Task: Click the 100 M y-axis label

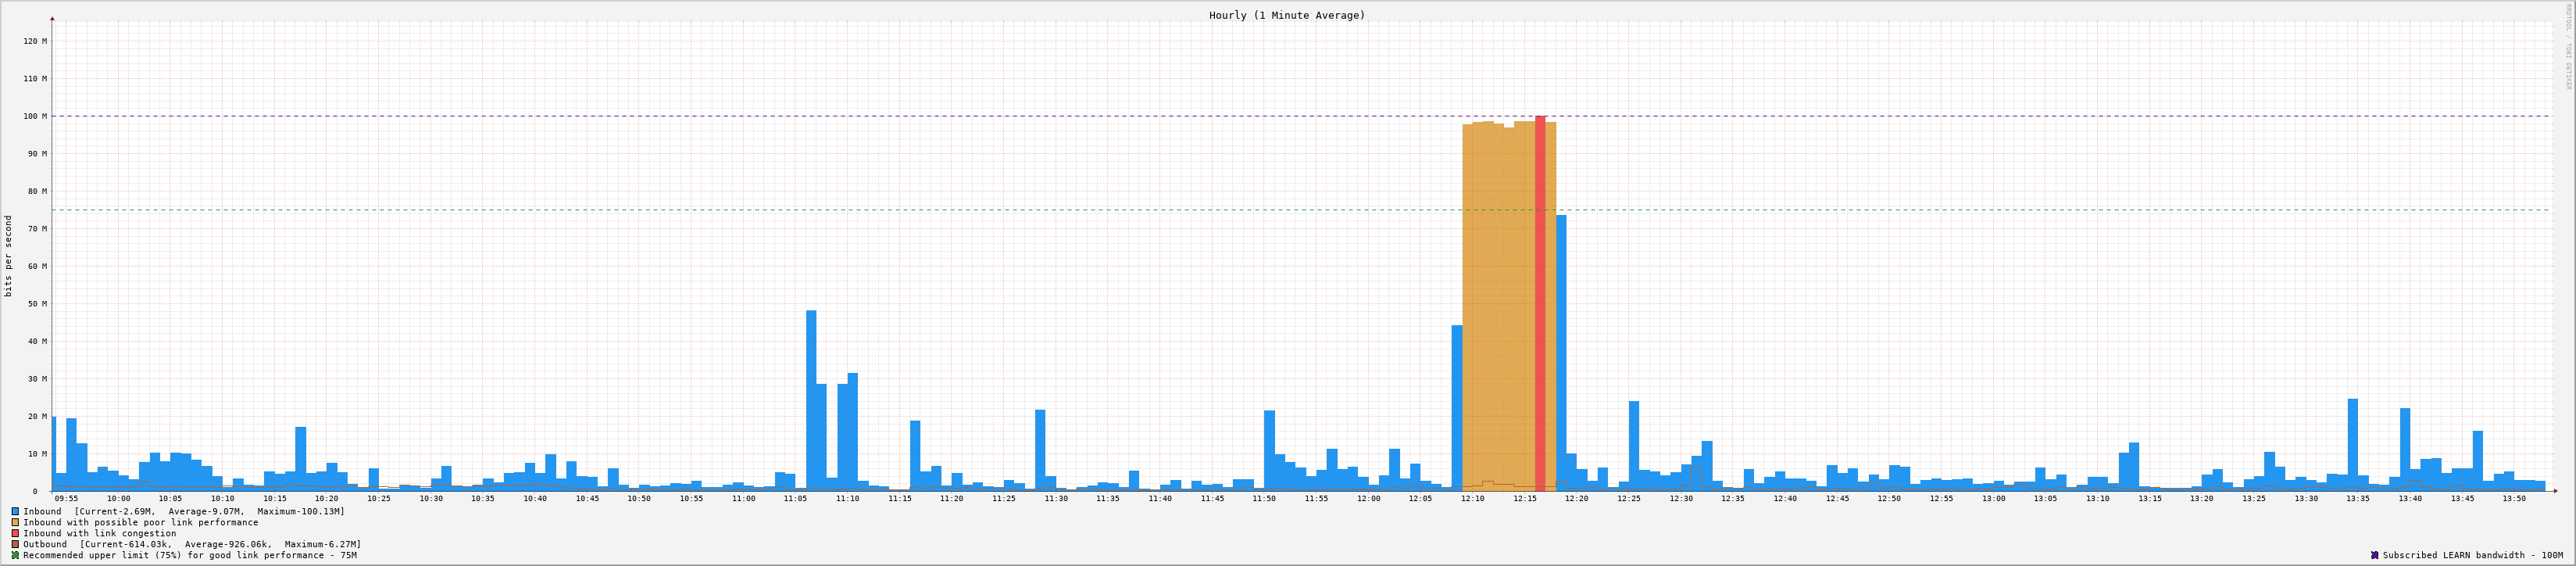Action: tap(35, 116)
